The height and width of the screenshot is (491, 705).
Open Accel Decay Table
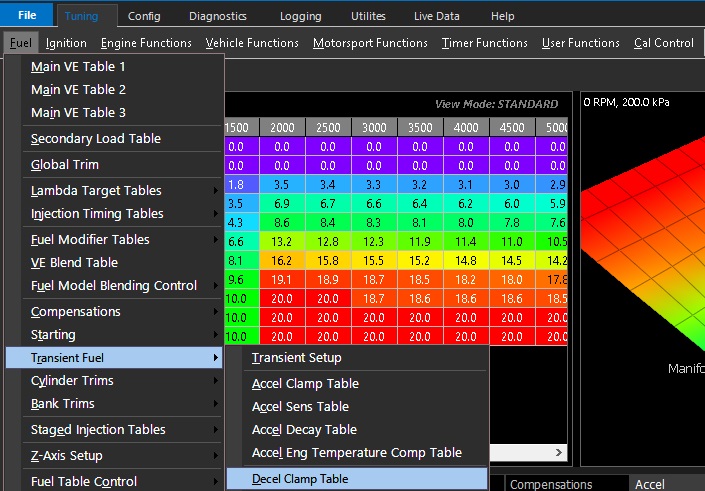357,429
